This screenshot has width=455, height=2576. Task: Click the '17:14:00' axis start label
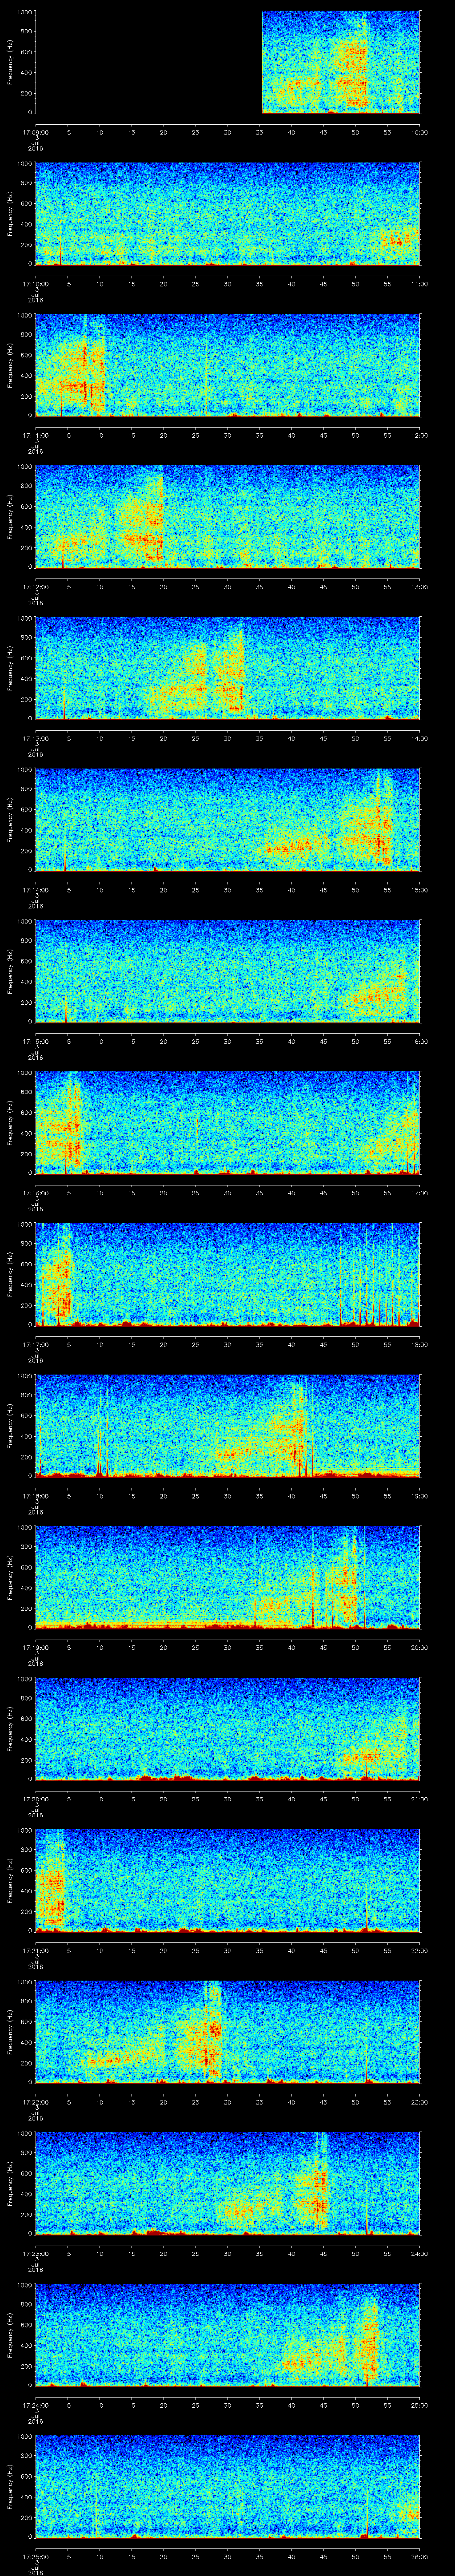(x=35, y=890)
